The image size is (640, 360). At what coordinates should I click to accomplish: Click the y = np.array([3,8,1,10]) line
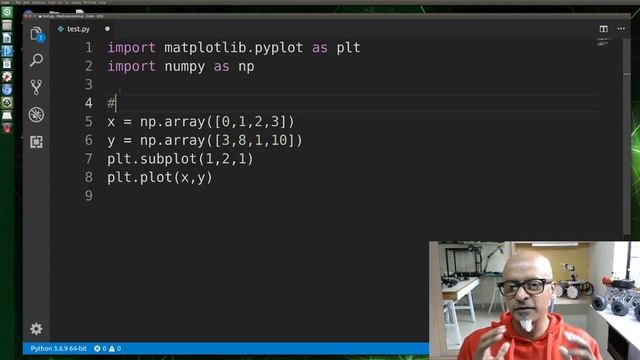204,140
